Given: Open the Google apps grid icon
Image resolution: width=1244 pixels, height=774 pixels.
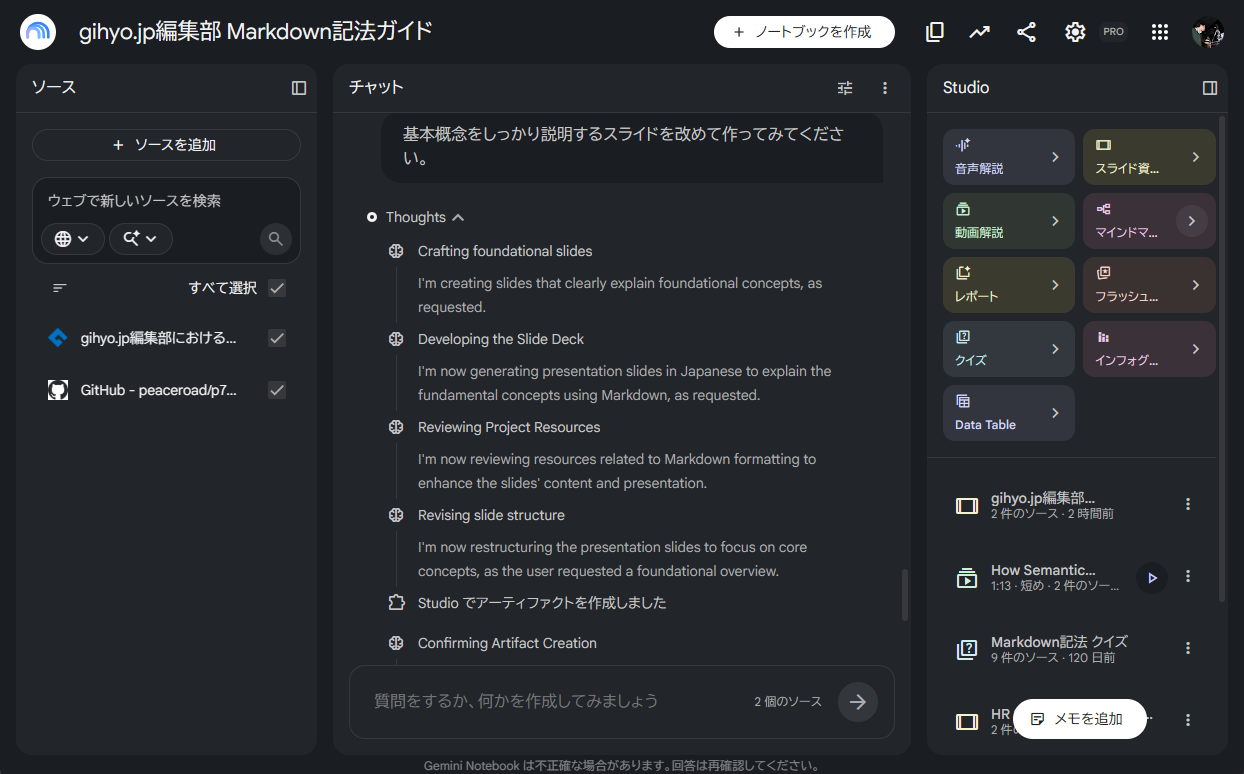Looking at the screenshot, I should click(1160, 32).
